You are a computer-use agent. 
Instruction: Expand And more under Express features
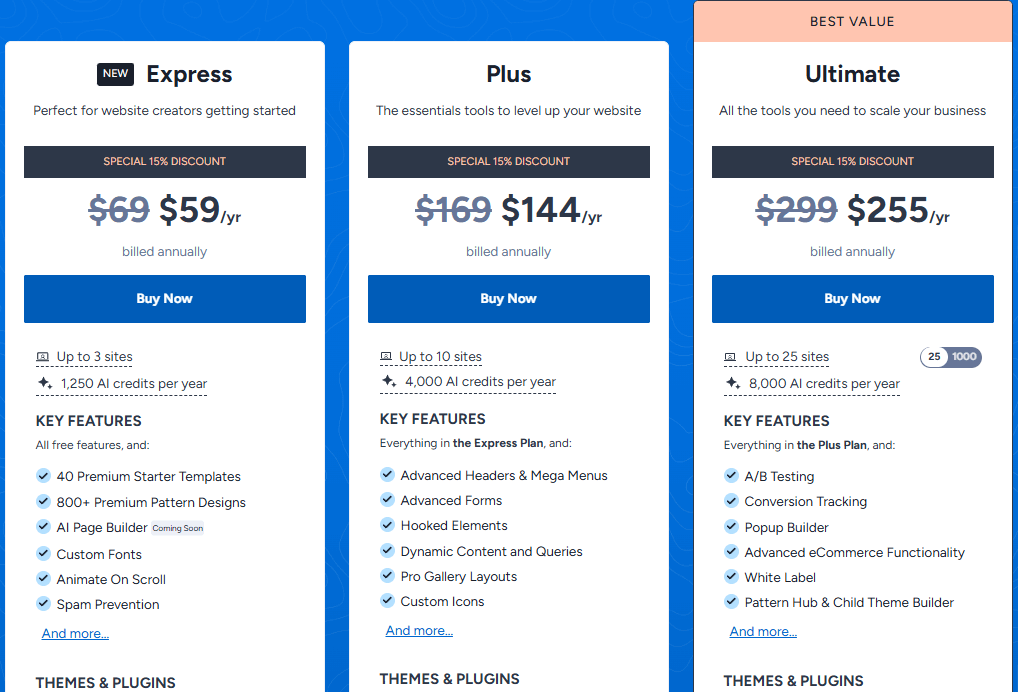coord(75,633)
